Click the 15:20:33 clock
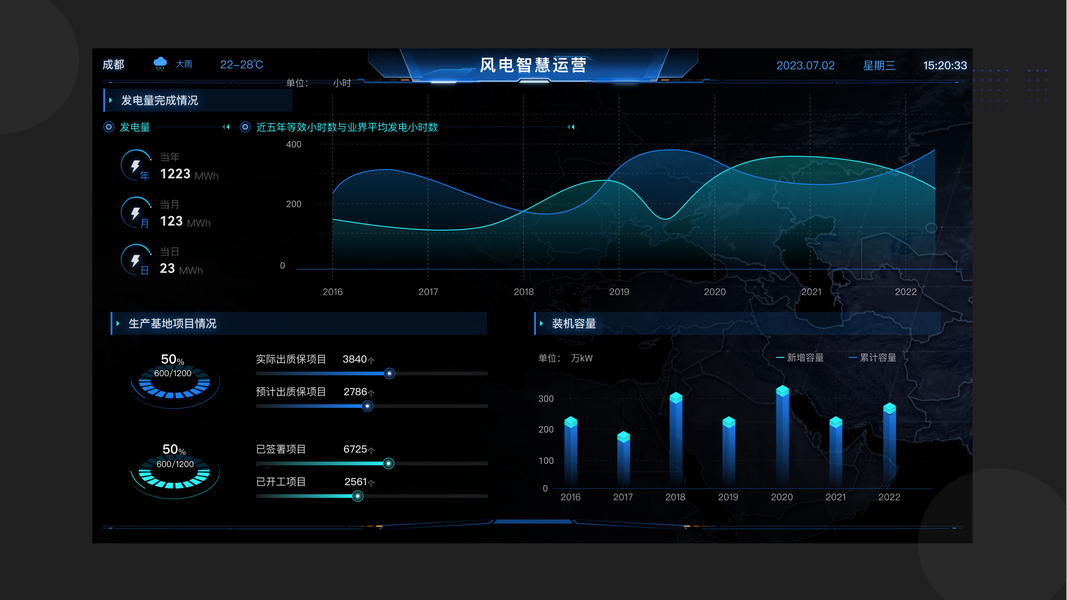The image size is (1067, 600). point(945,65)
